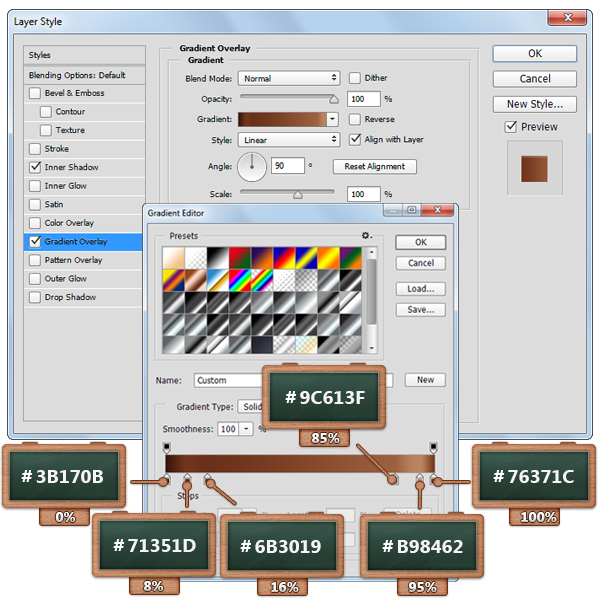Select the left opacity stop above gradient bar

click(x=166, y=446)
